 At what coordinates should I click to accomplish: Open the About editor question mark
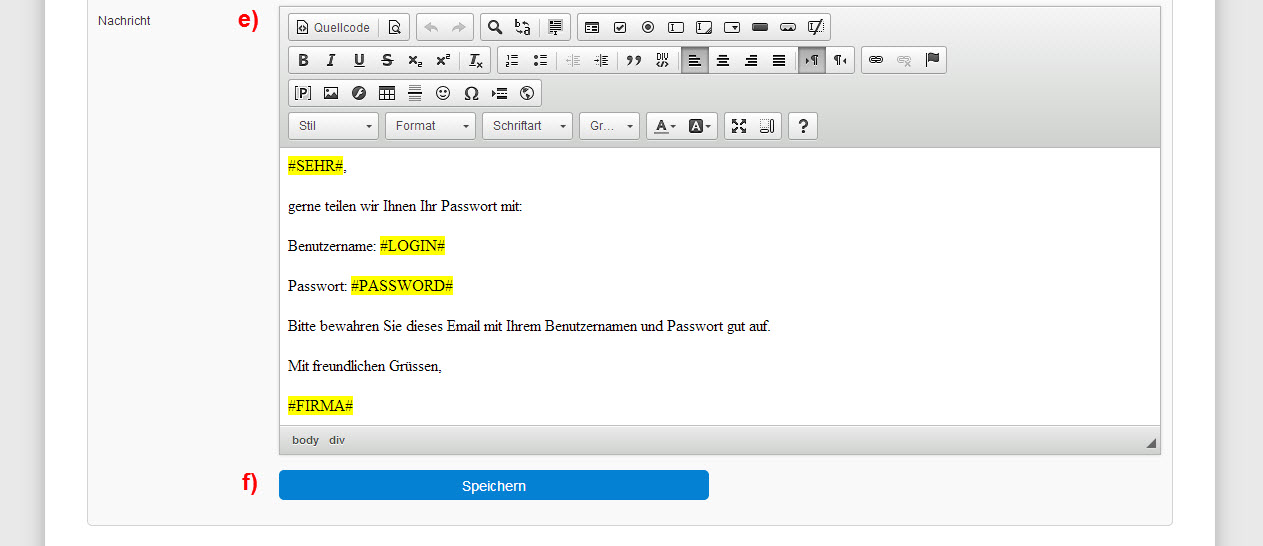pyautogui.click(x=803, y=126)
